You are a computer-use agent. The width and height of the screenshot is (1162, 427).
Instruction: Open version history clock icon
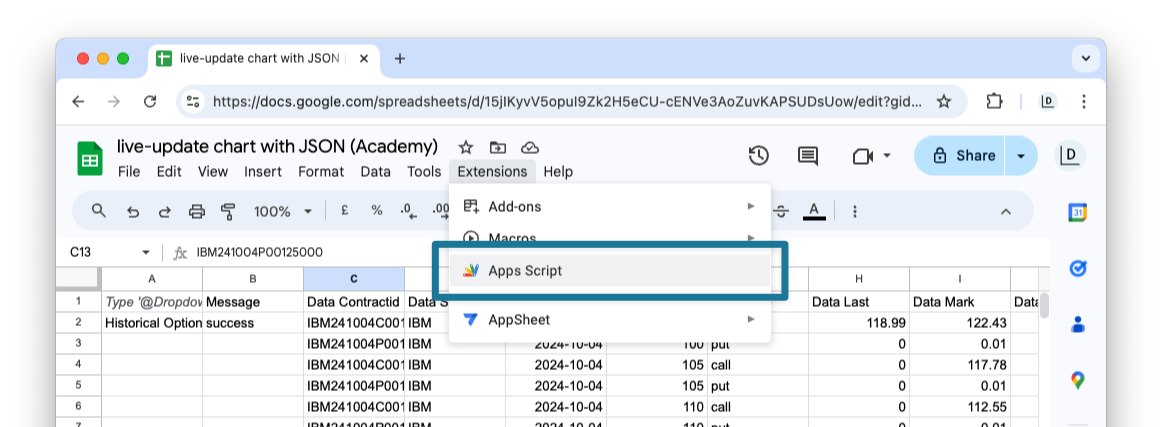(x=759, y=156)
